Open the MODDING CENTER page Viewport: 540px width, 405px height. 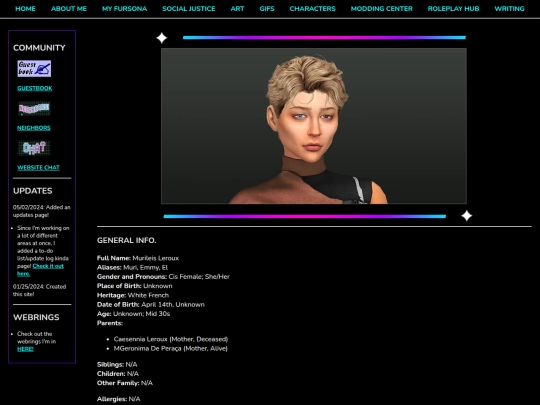tap(382, 9)
